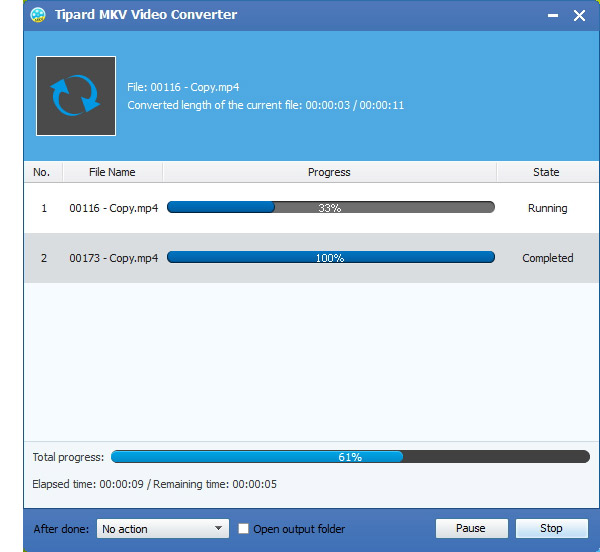Pause the conversion
The image size is (600, 552).
tap(471, 528)
